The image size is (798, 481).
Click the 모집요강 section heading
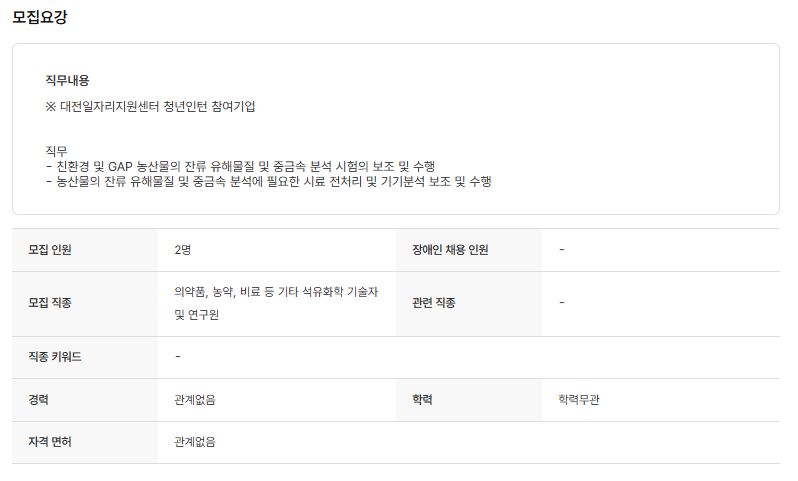(x=40, y=17)
